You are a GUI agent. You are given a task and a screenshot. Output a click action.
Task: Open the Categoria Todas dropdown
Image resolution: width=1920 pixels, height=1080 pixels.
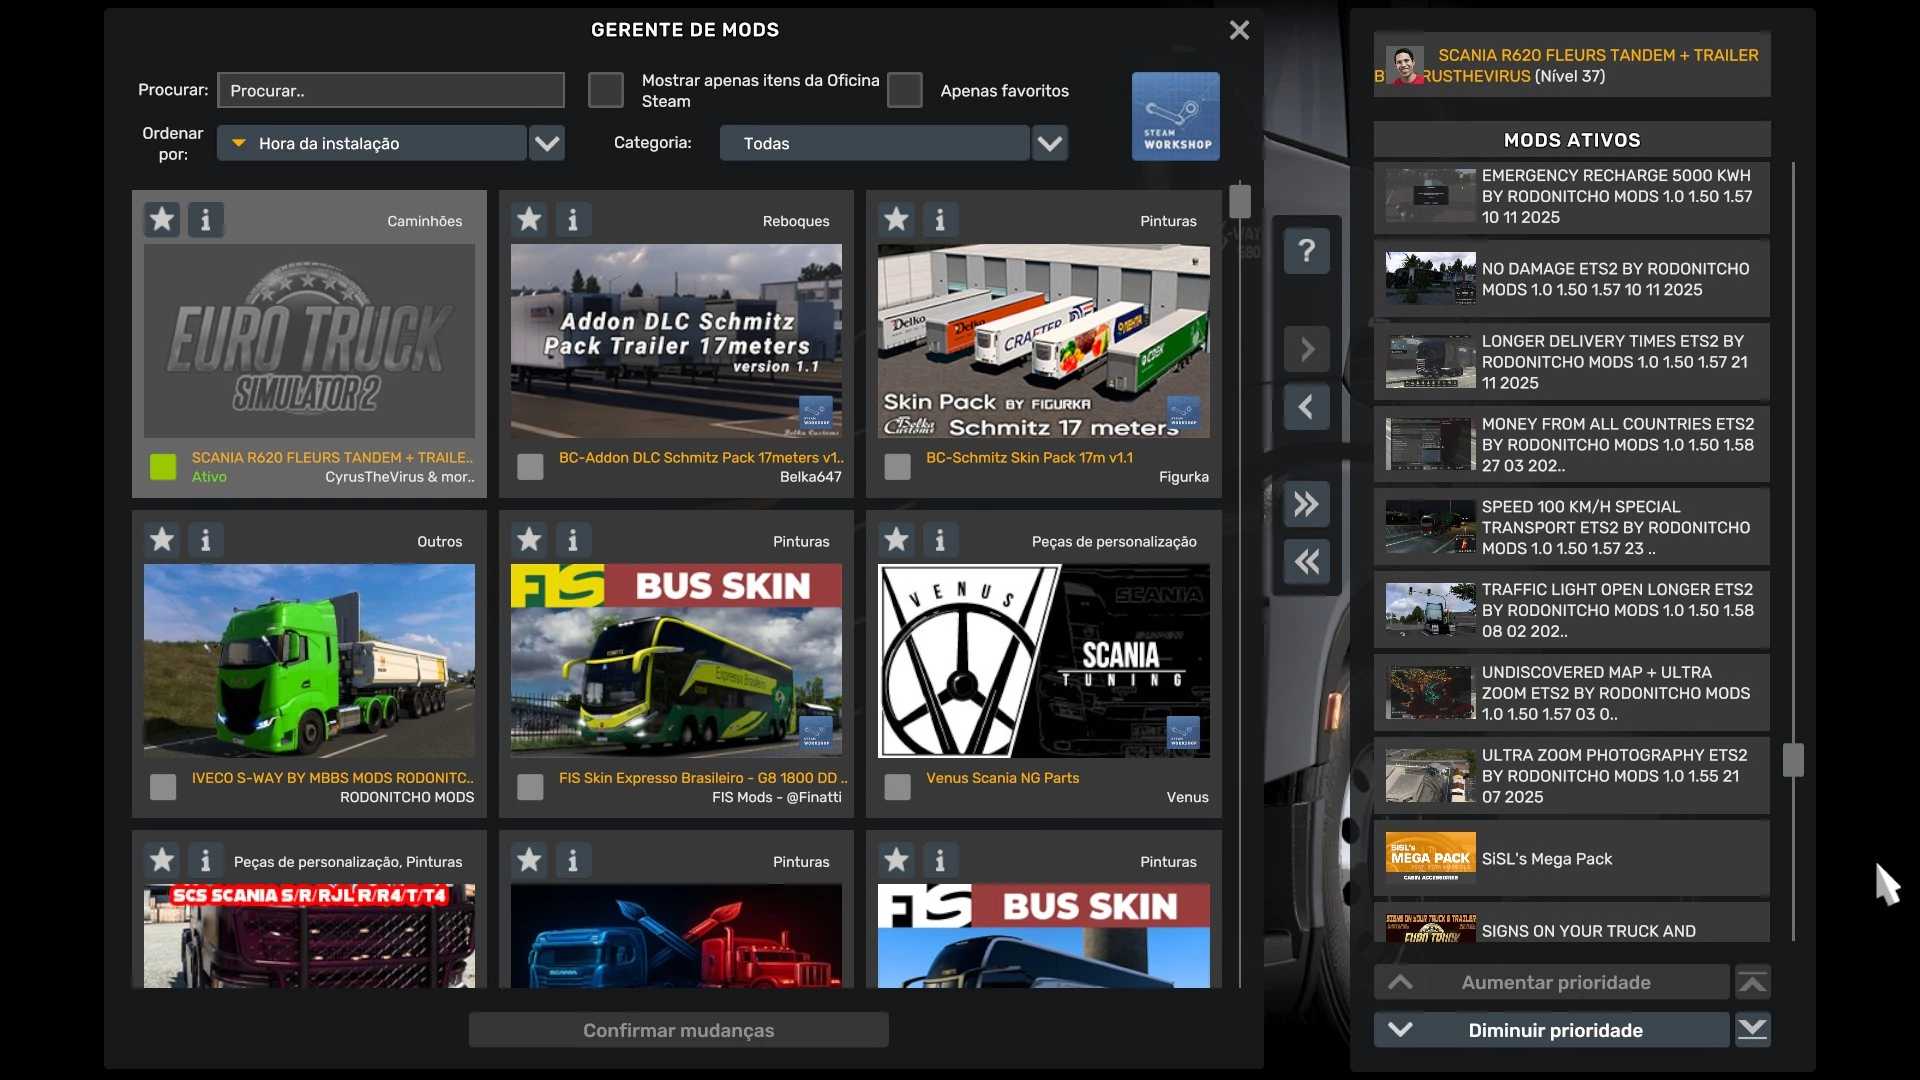pyautogui.click(x=1049, y=143)
